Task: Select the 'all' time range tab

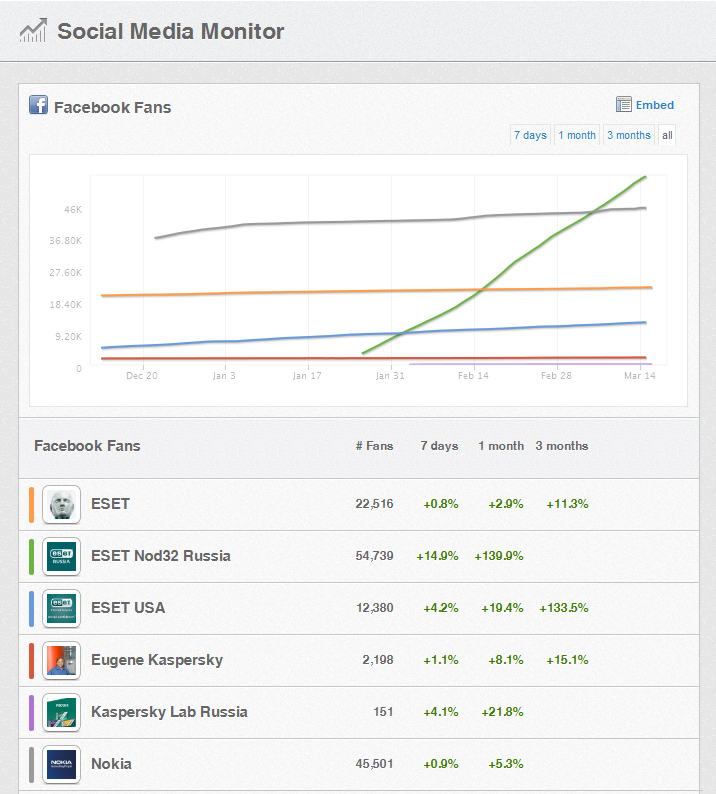Action: pyautogui.click(x=667, y=135)
